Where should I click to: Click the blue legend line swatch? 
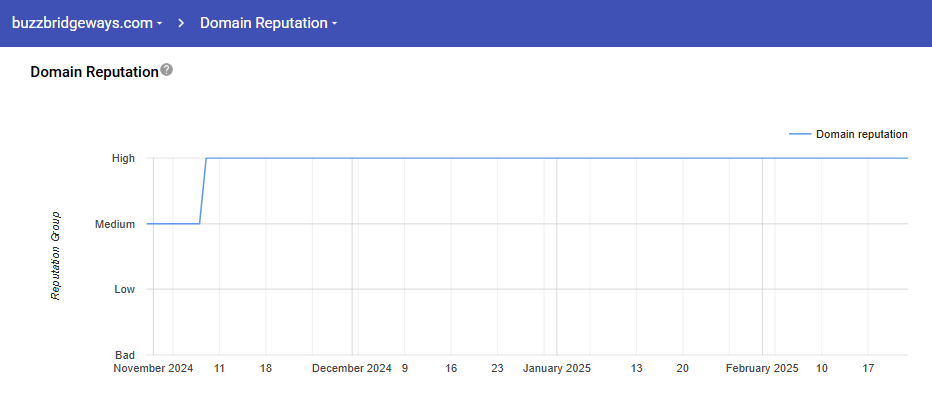(x=800, y=134)
